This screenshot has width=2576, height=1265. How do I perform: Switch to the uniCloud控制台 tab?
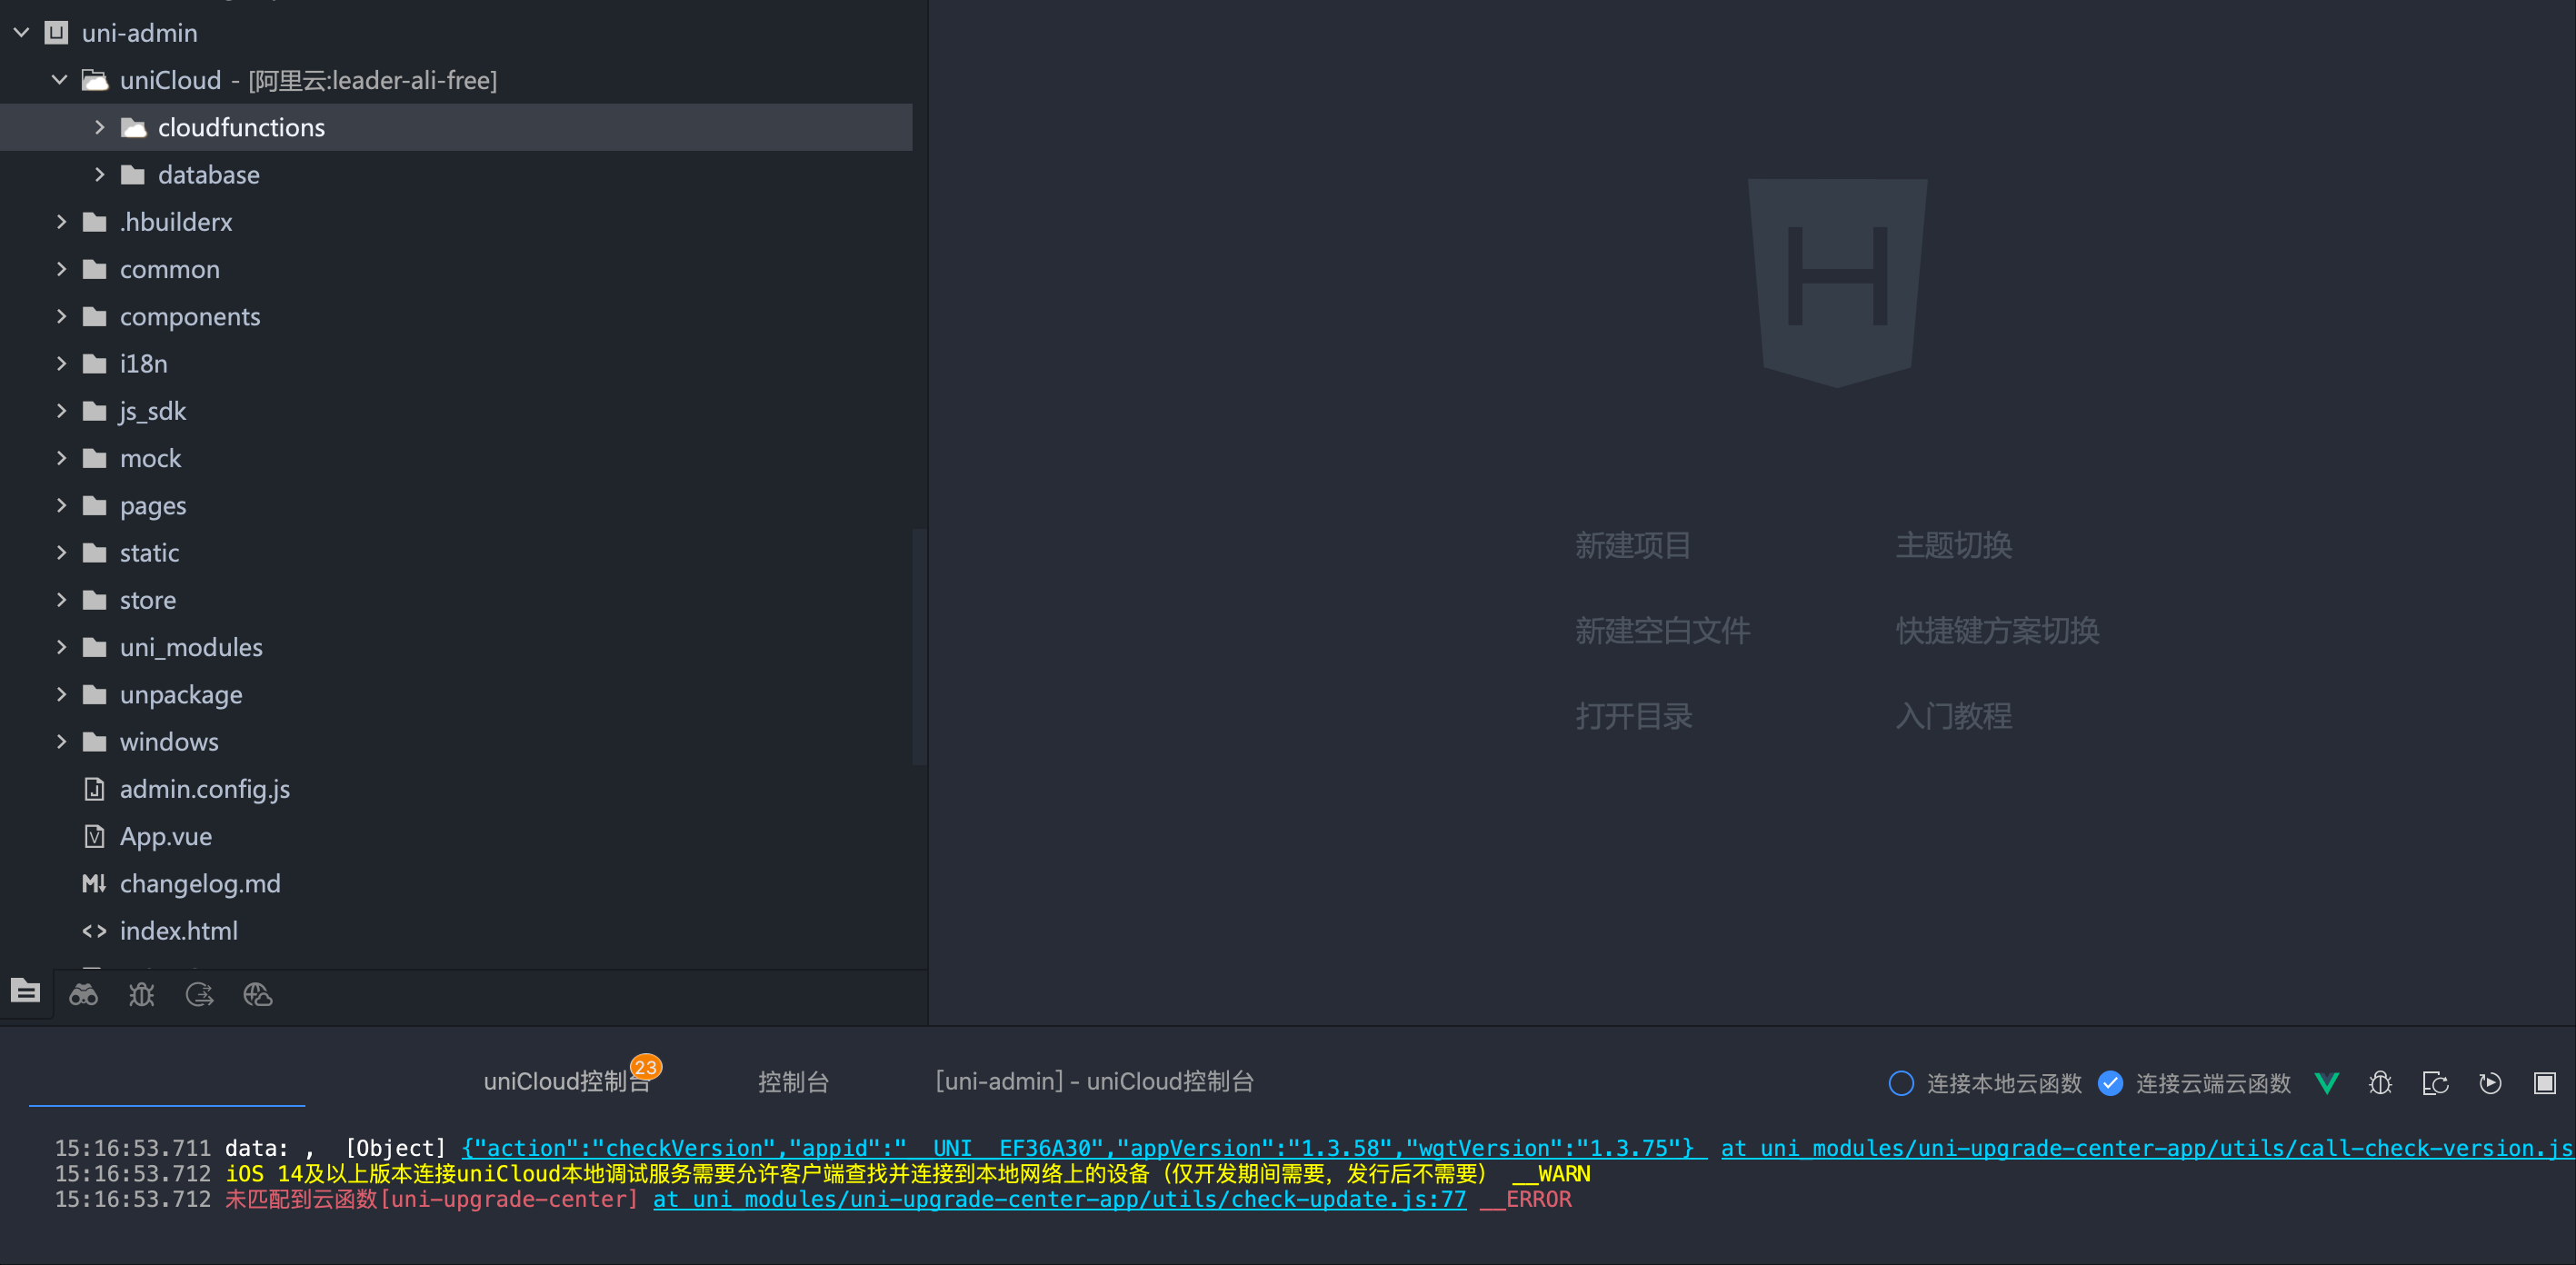566,1082
